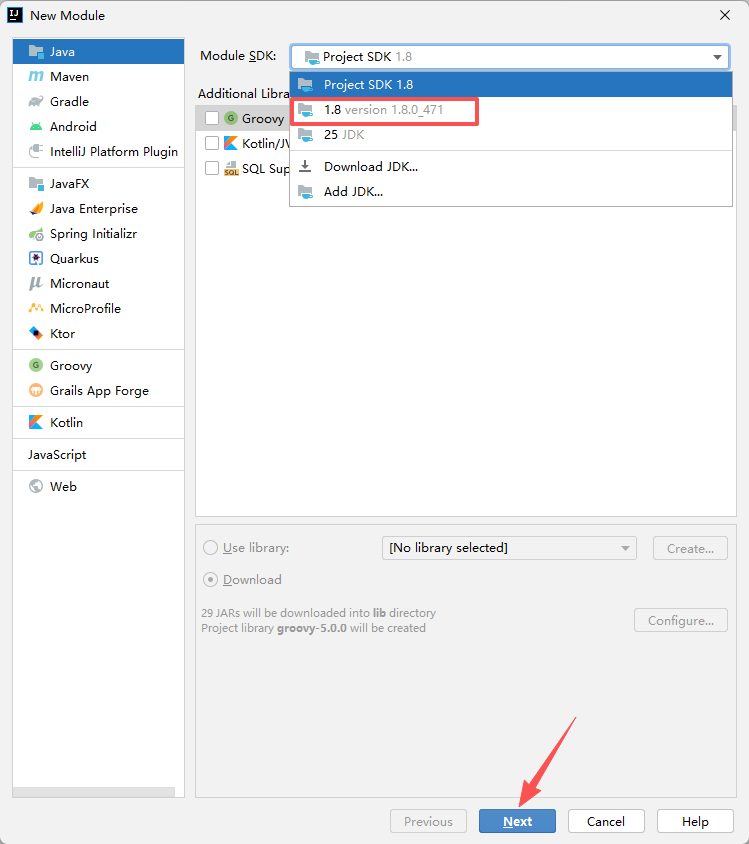Click the Download JDK arrow icon
Screen dimensions: 749x844
pos(305,166)
